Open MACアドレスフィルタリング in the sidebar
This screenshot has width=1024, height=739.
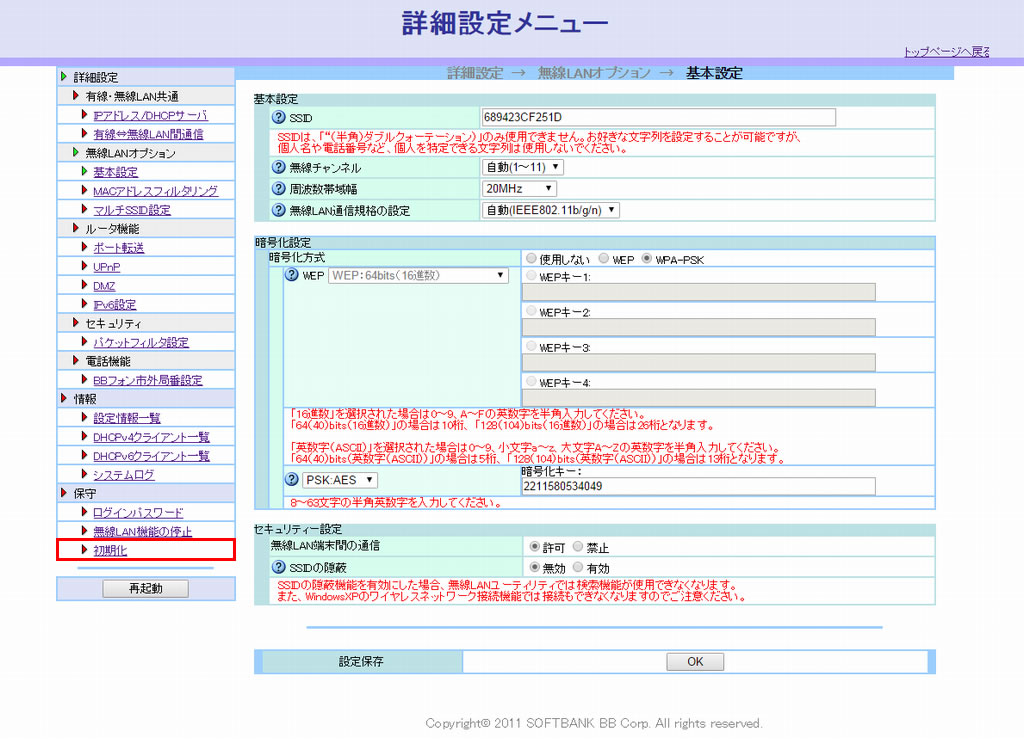point(155,191)
